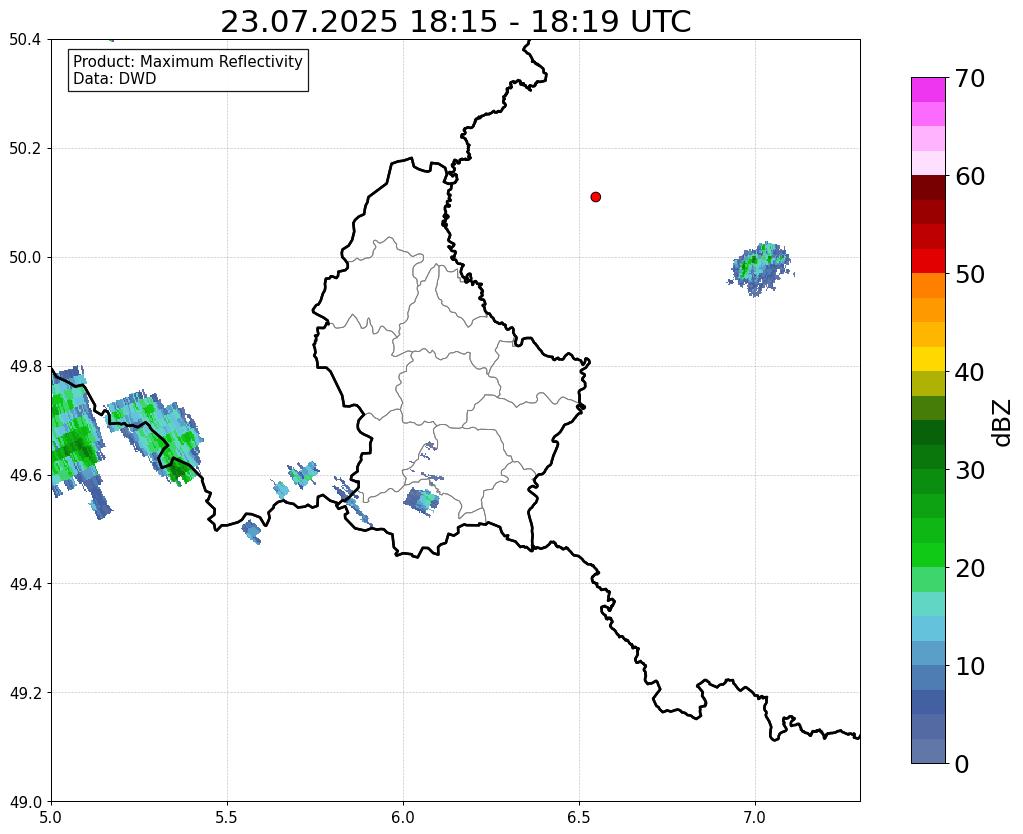Pick the magenta swatch at colorbar top
The height and width of the screenshot is (834, 1023).
[x=928, y=90]
